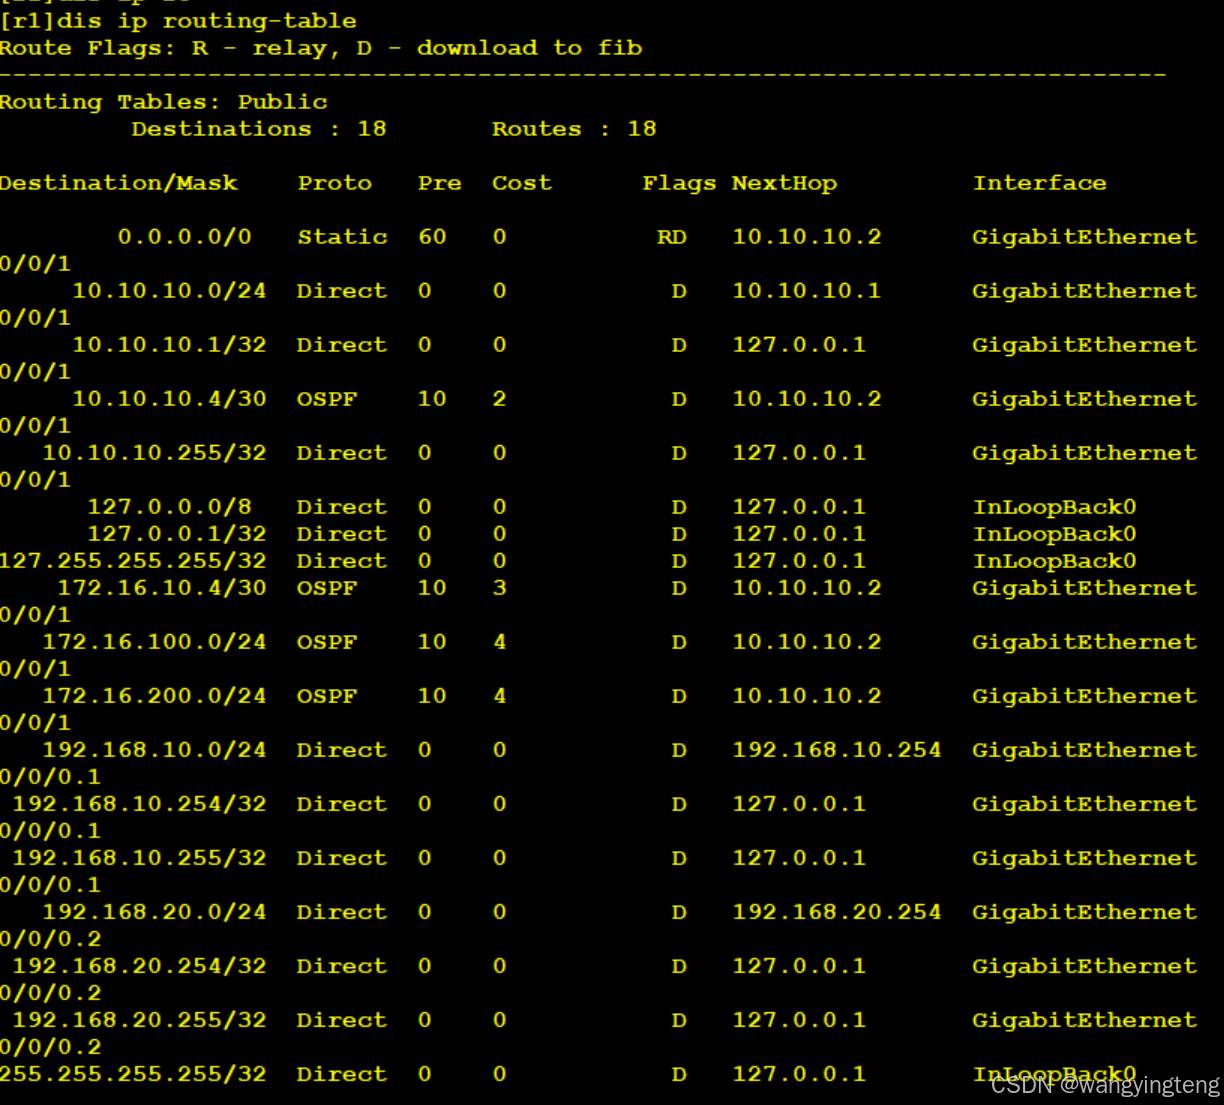This screenshot has height=1105, width=1224.
Task: Click the 'Static' protocol entry
Action: click(342, 236)
